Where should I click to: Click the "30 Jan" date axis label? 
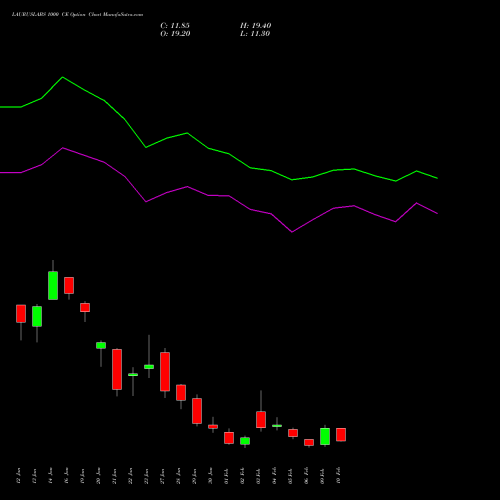pyautogui.click(x=211, y=476)
